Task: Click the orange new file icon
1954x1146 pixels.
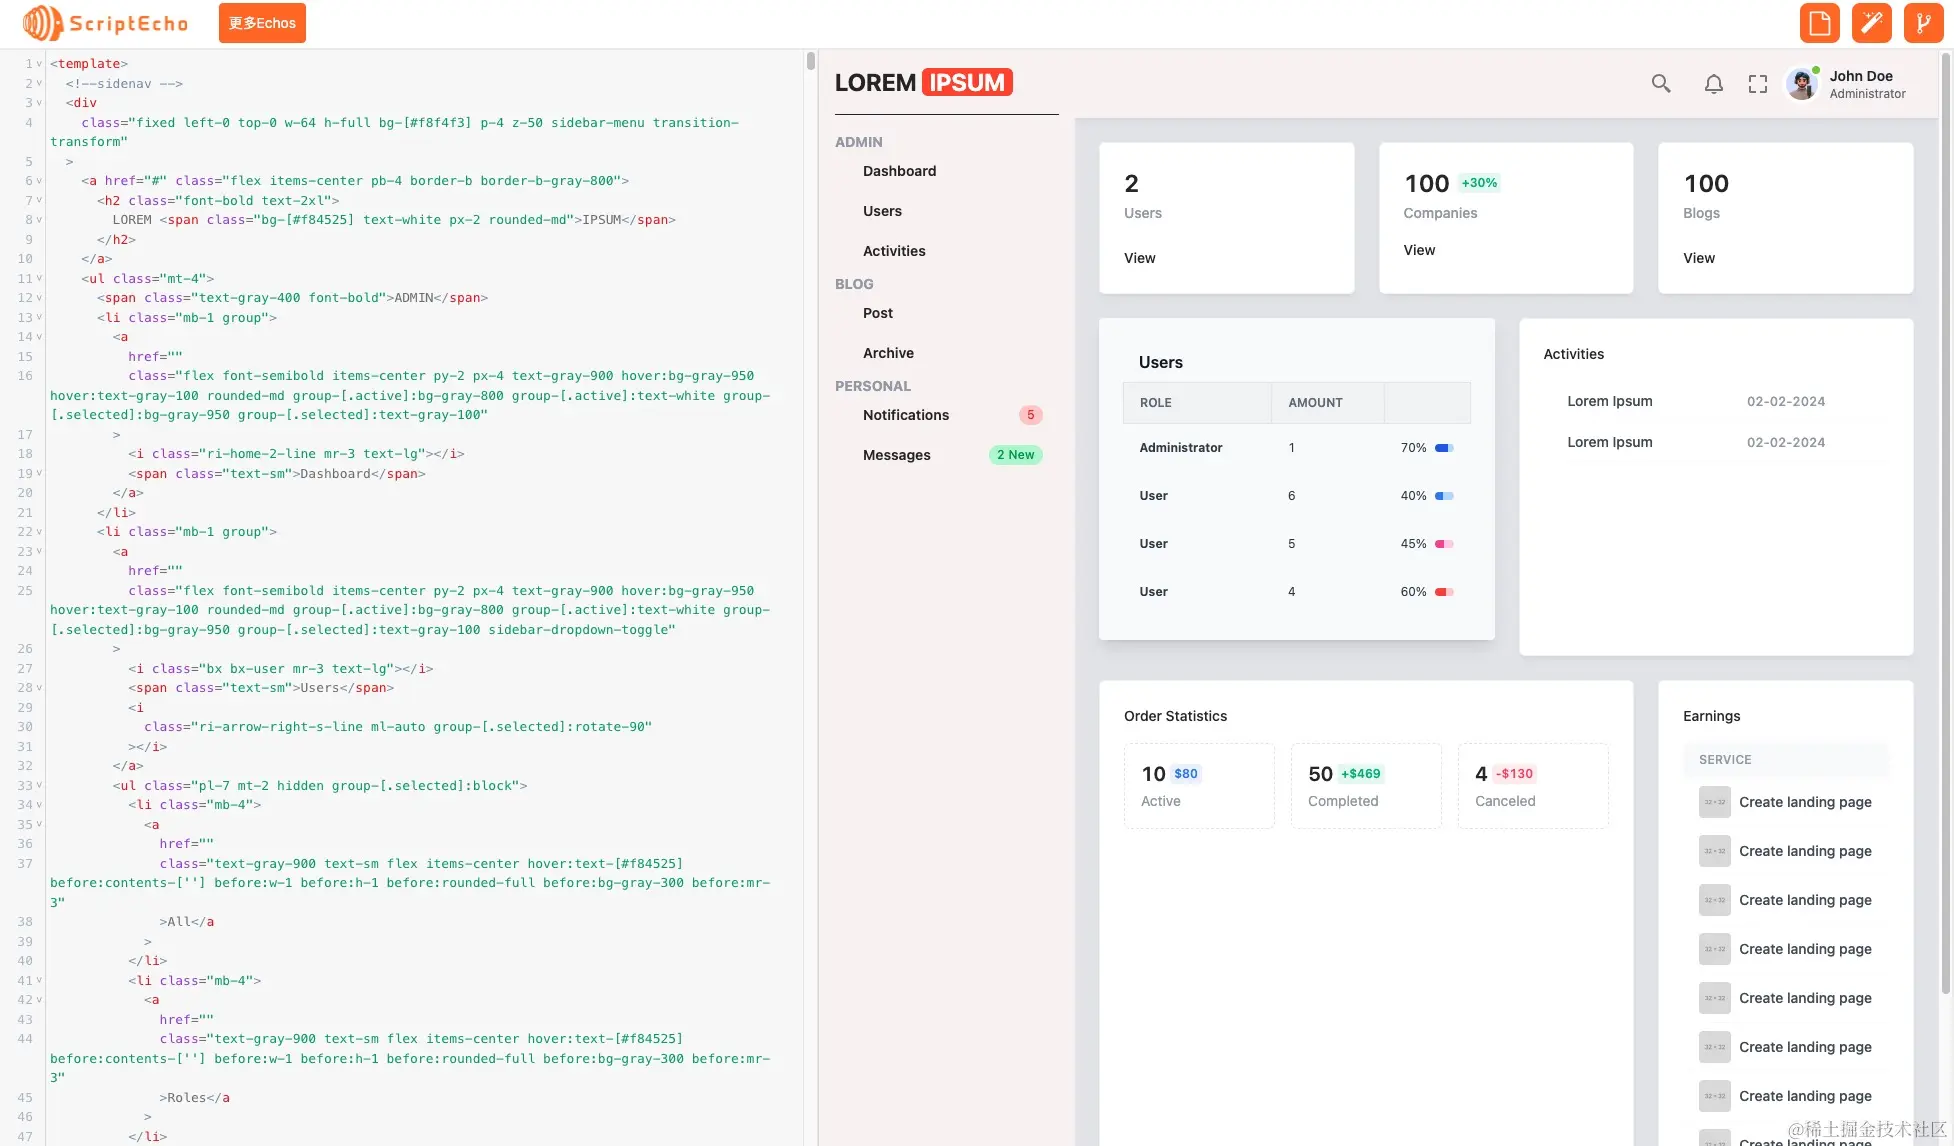Action: [1819, 23]
